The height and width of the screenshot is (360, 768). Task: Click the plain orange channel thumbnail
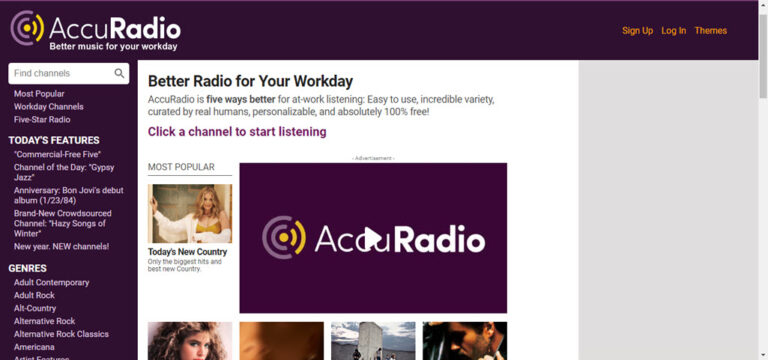point(282,341)
